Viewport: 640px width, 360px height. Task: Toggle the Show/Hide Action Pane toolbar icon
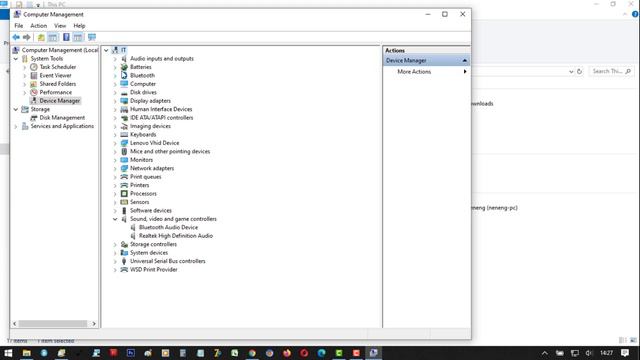(x=78, y=37)
